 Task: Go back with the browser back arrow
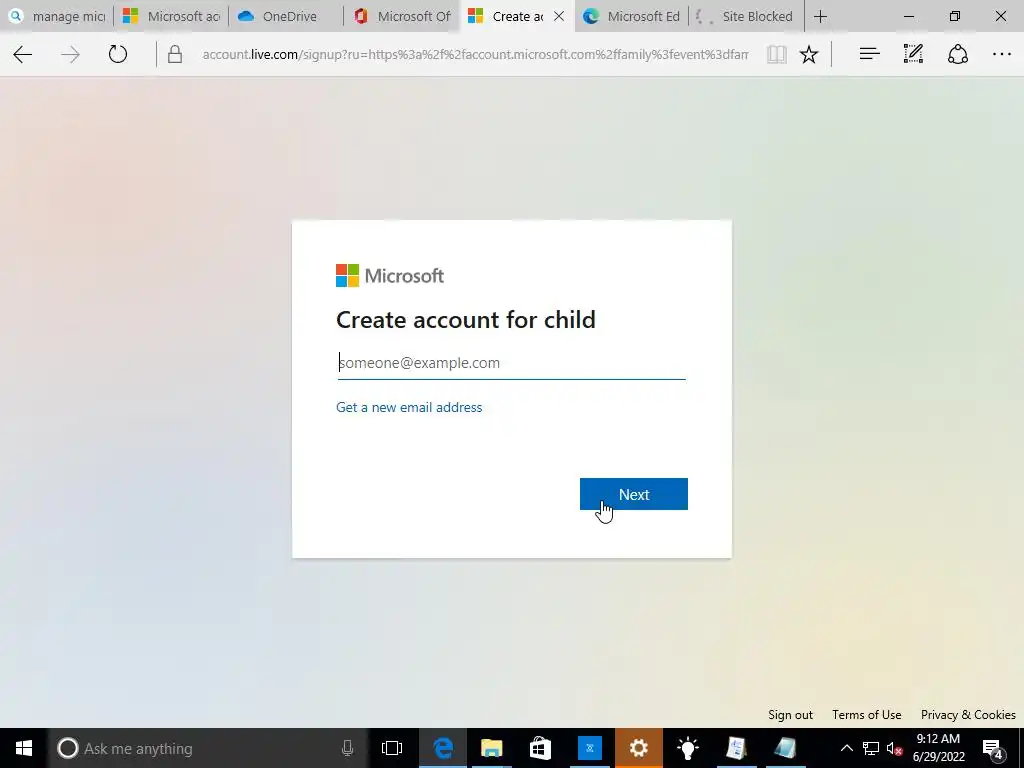pos(23,54)
